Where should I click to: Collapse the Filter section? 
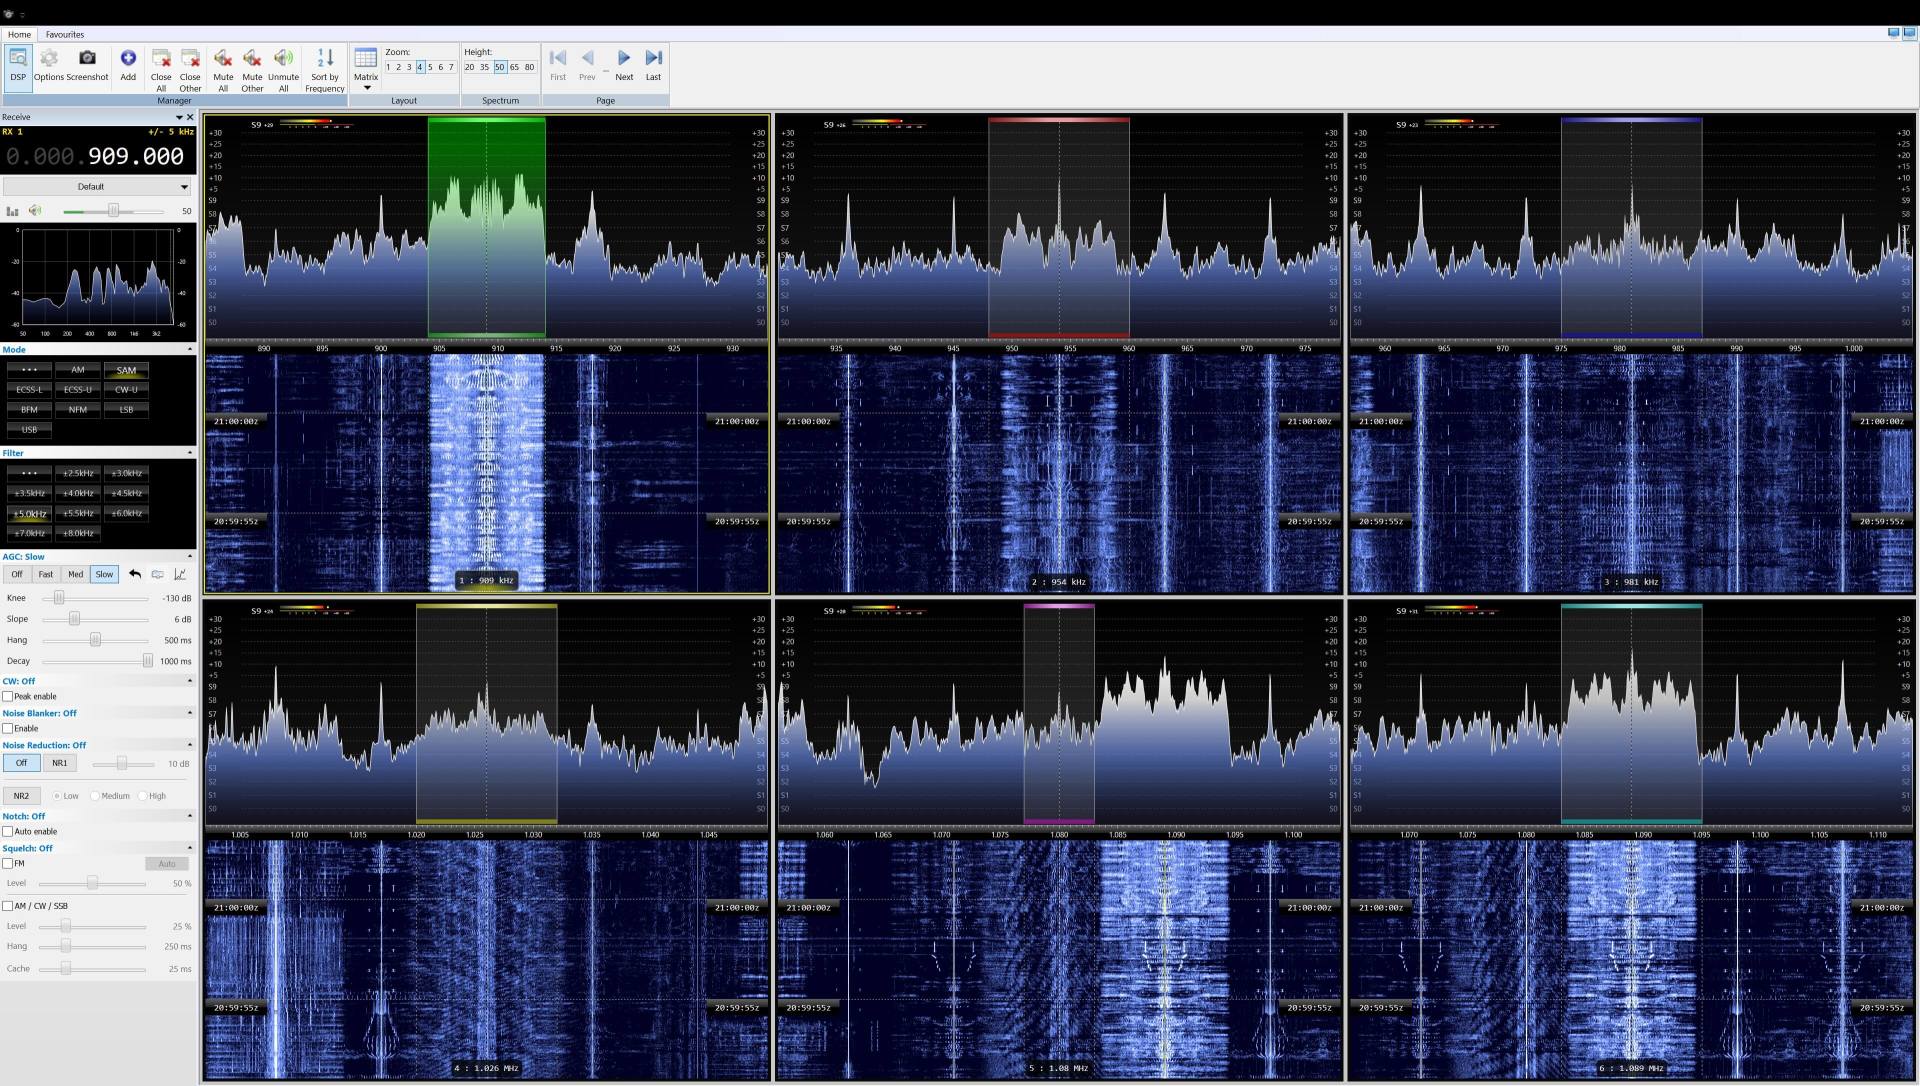coord(189,452)
